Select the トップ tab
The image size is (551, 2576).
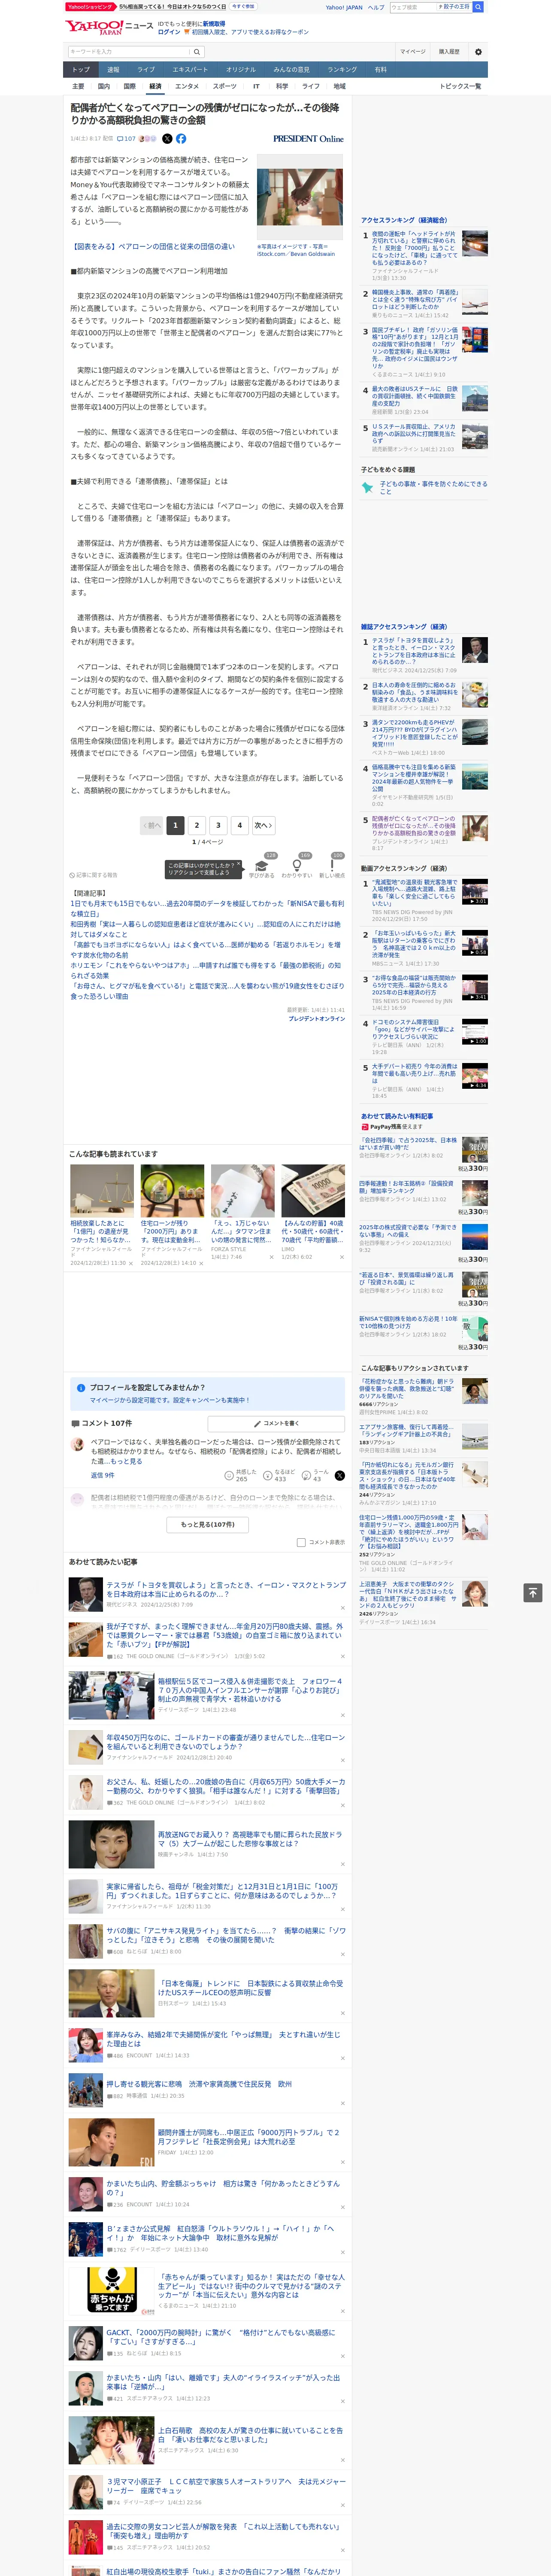(x=81, y=70)
